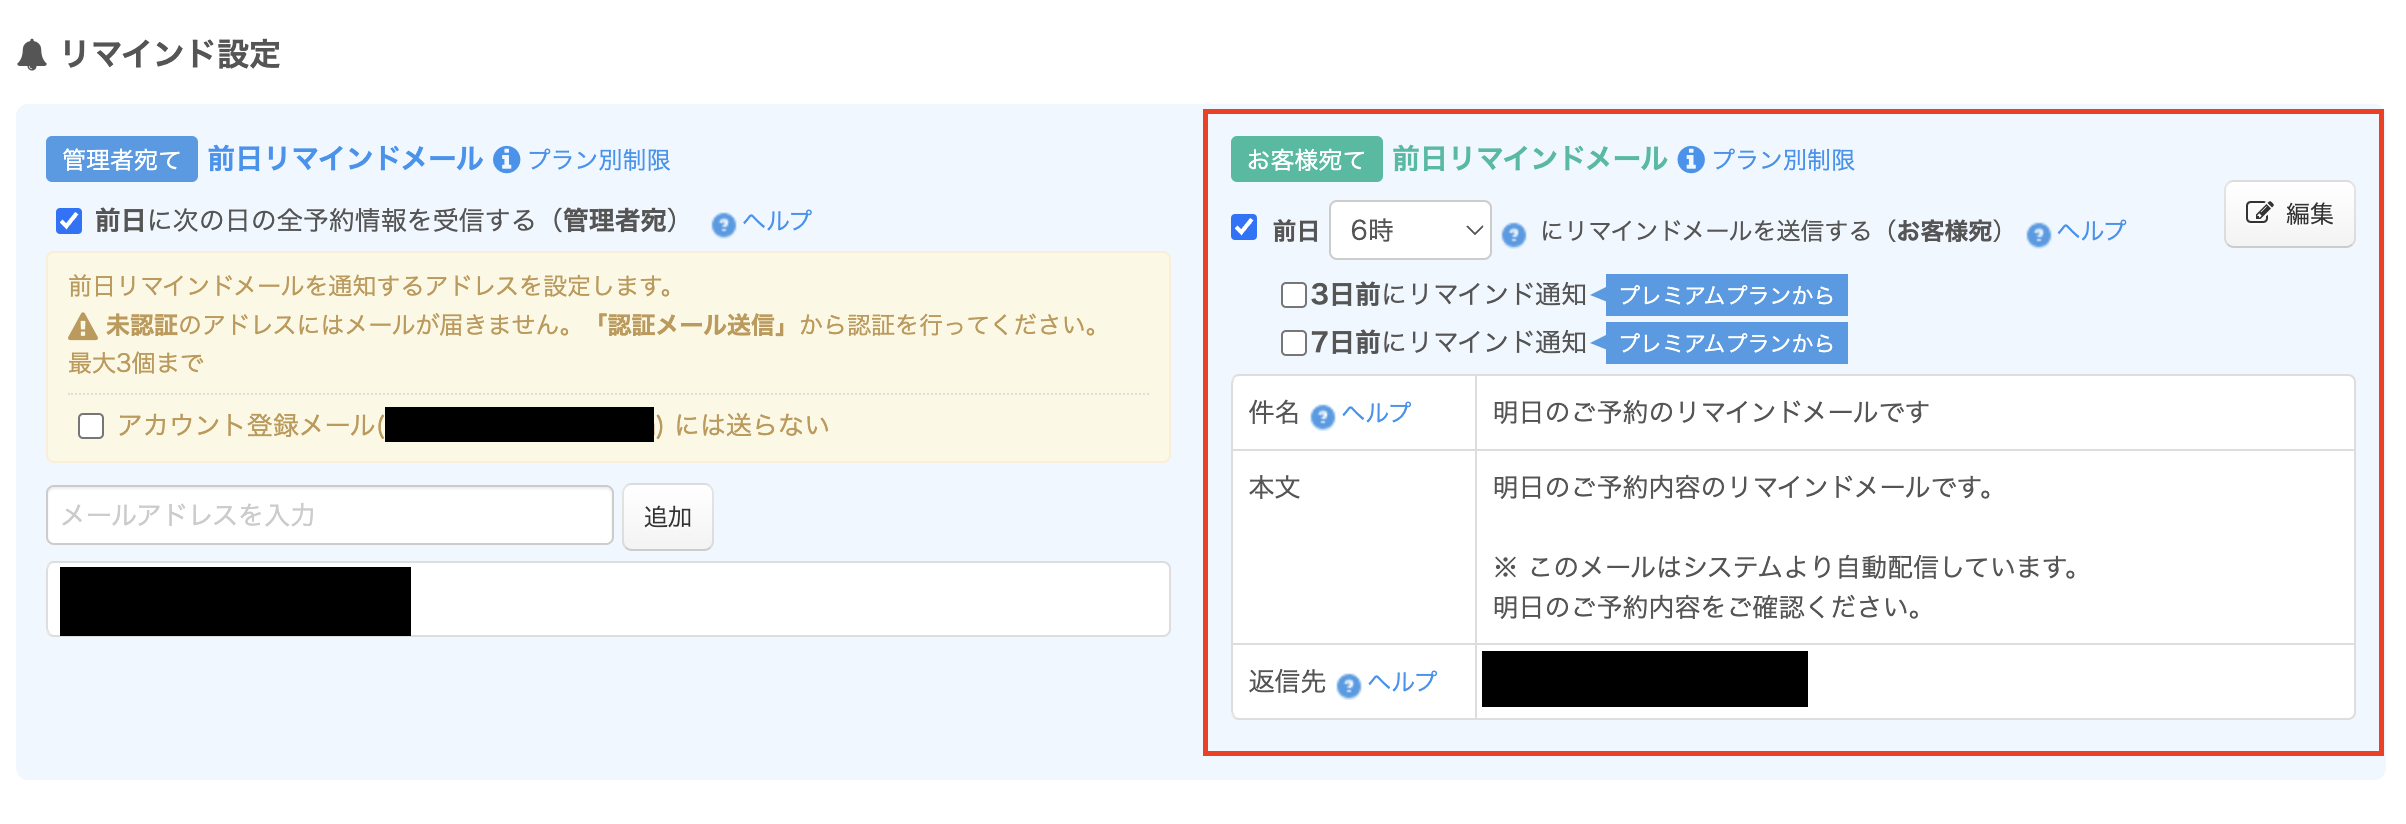The image size is (2406, 824).
Task: Click the info icon beside customer プラン別制限
Action: pyautogui.click(x=1691, y=160)
